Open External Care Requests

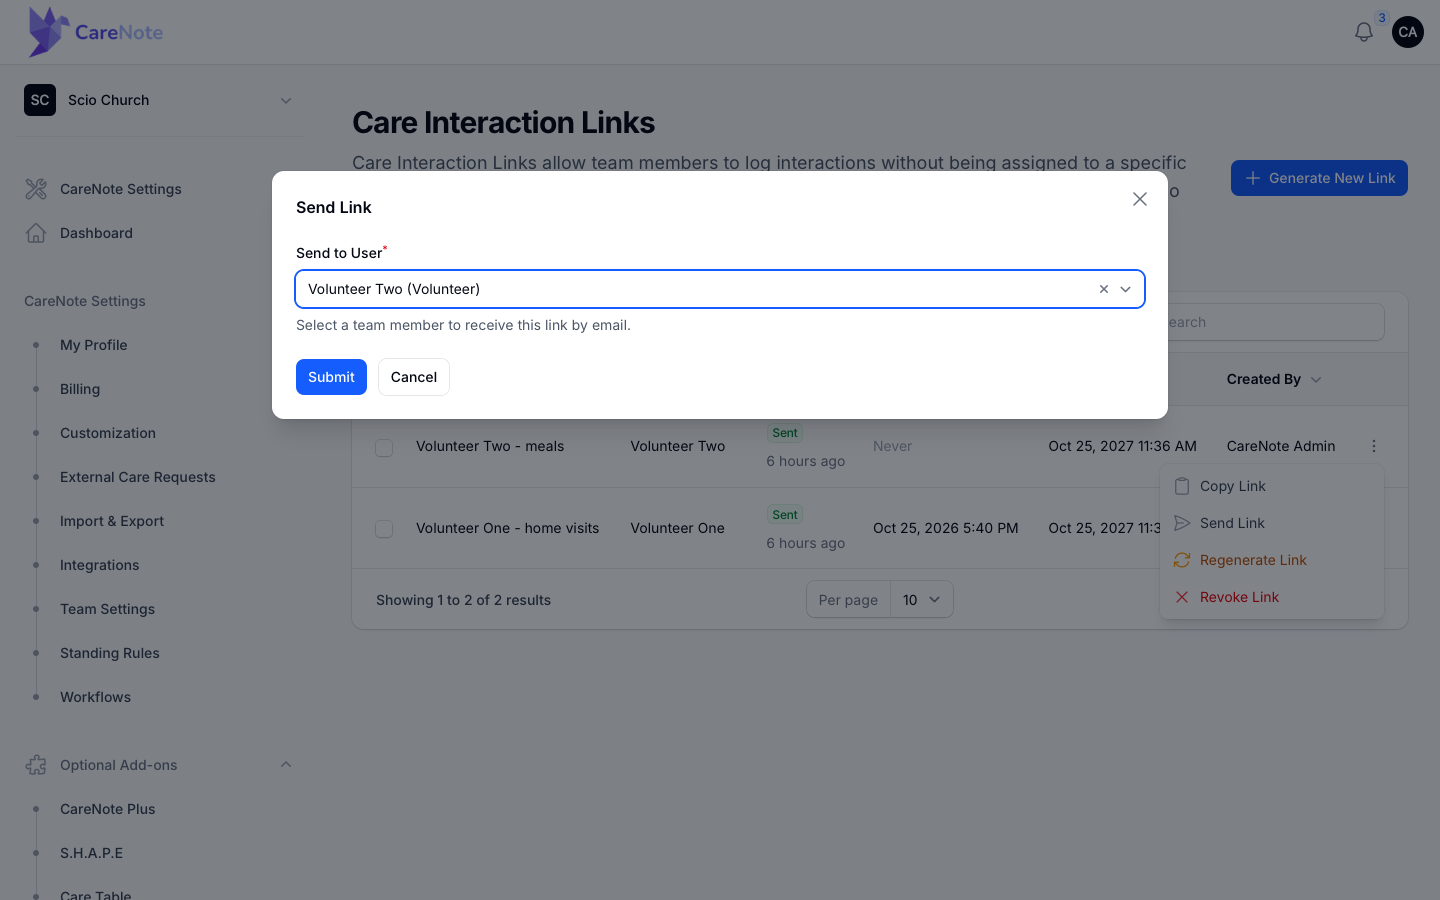click(x=138, y=477)
